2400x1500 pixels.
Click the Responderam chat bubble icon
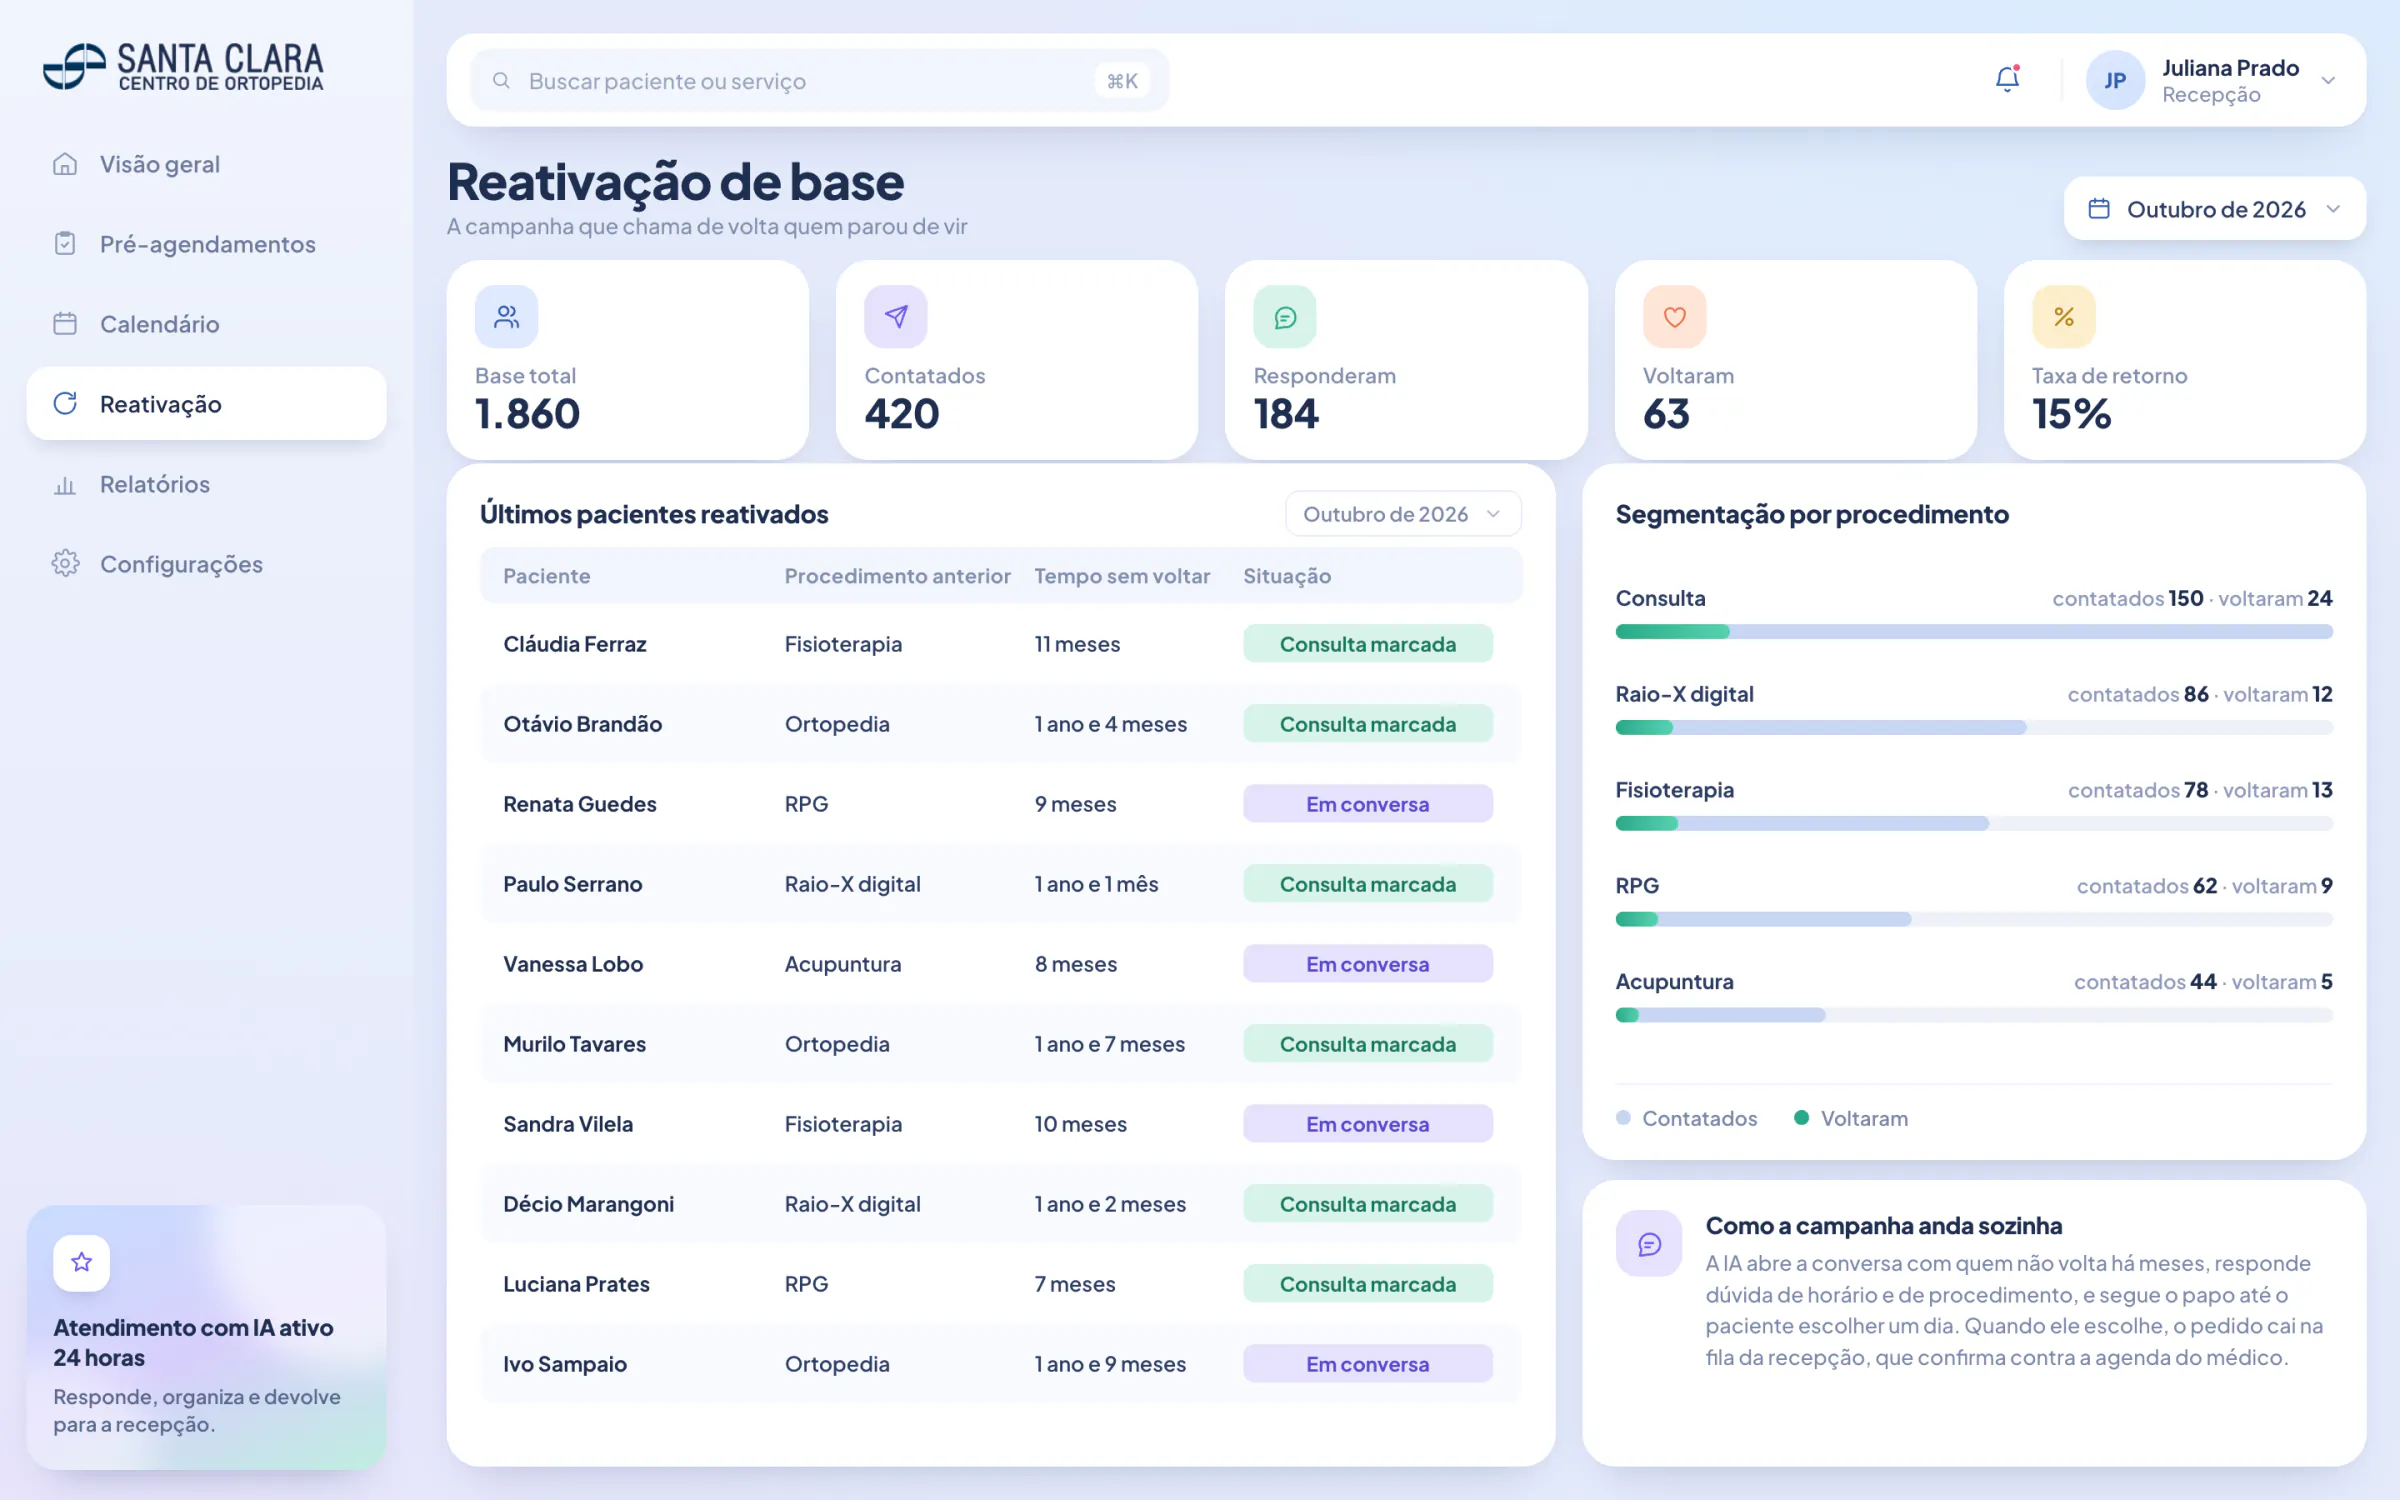1285,317
